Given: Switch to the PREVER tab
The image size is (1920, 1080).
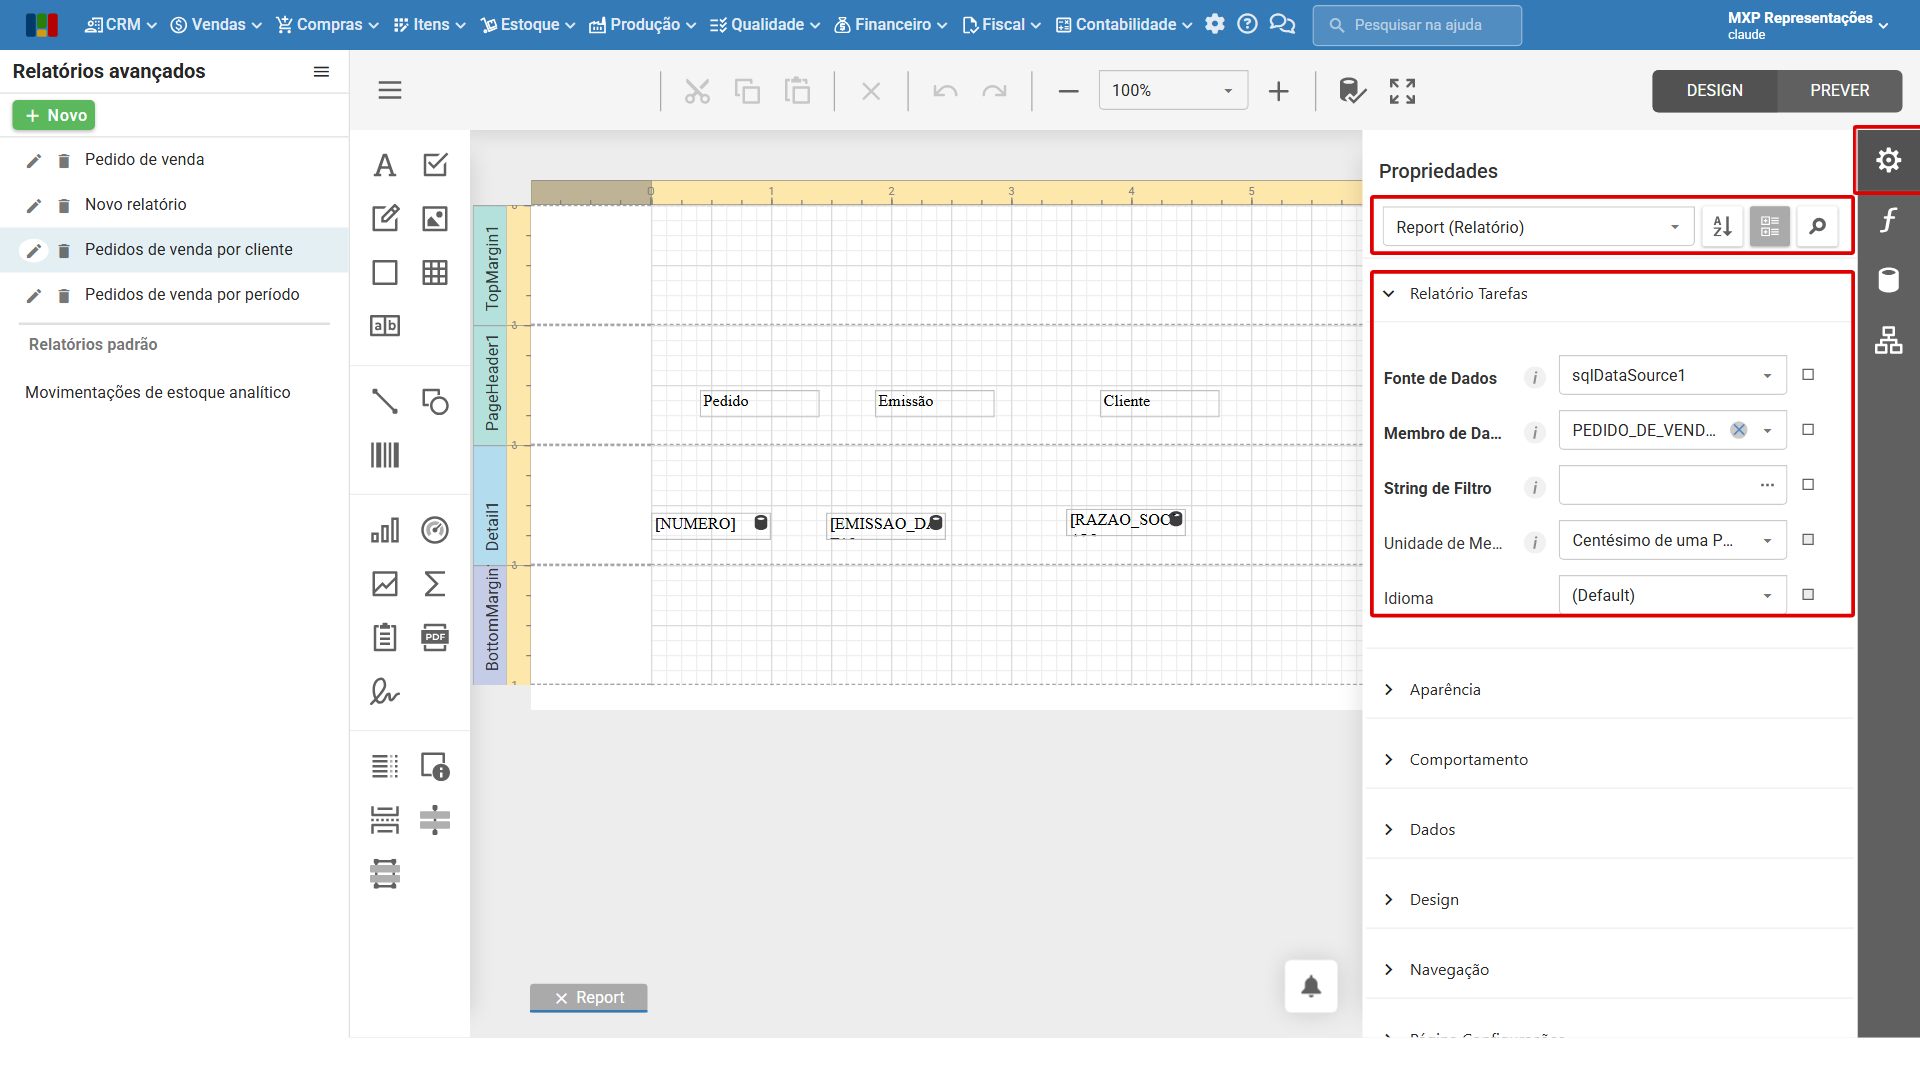Looking at the screenshot, I should pos(1839,90).
